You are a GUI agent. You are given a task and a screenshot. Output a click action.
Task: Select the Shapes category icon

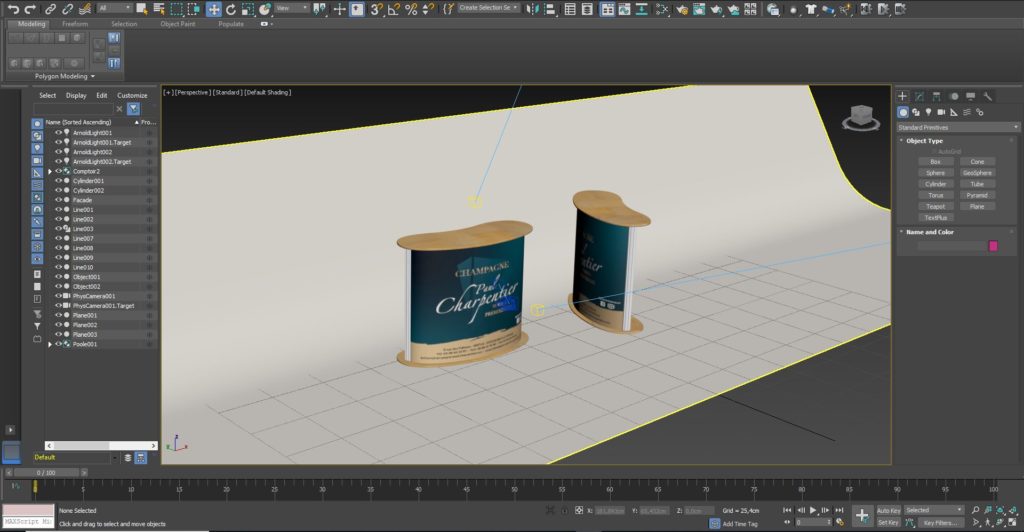[x=916, y=112]
